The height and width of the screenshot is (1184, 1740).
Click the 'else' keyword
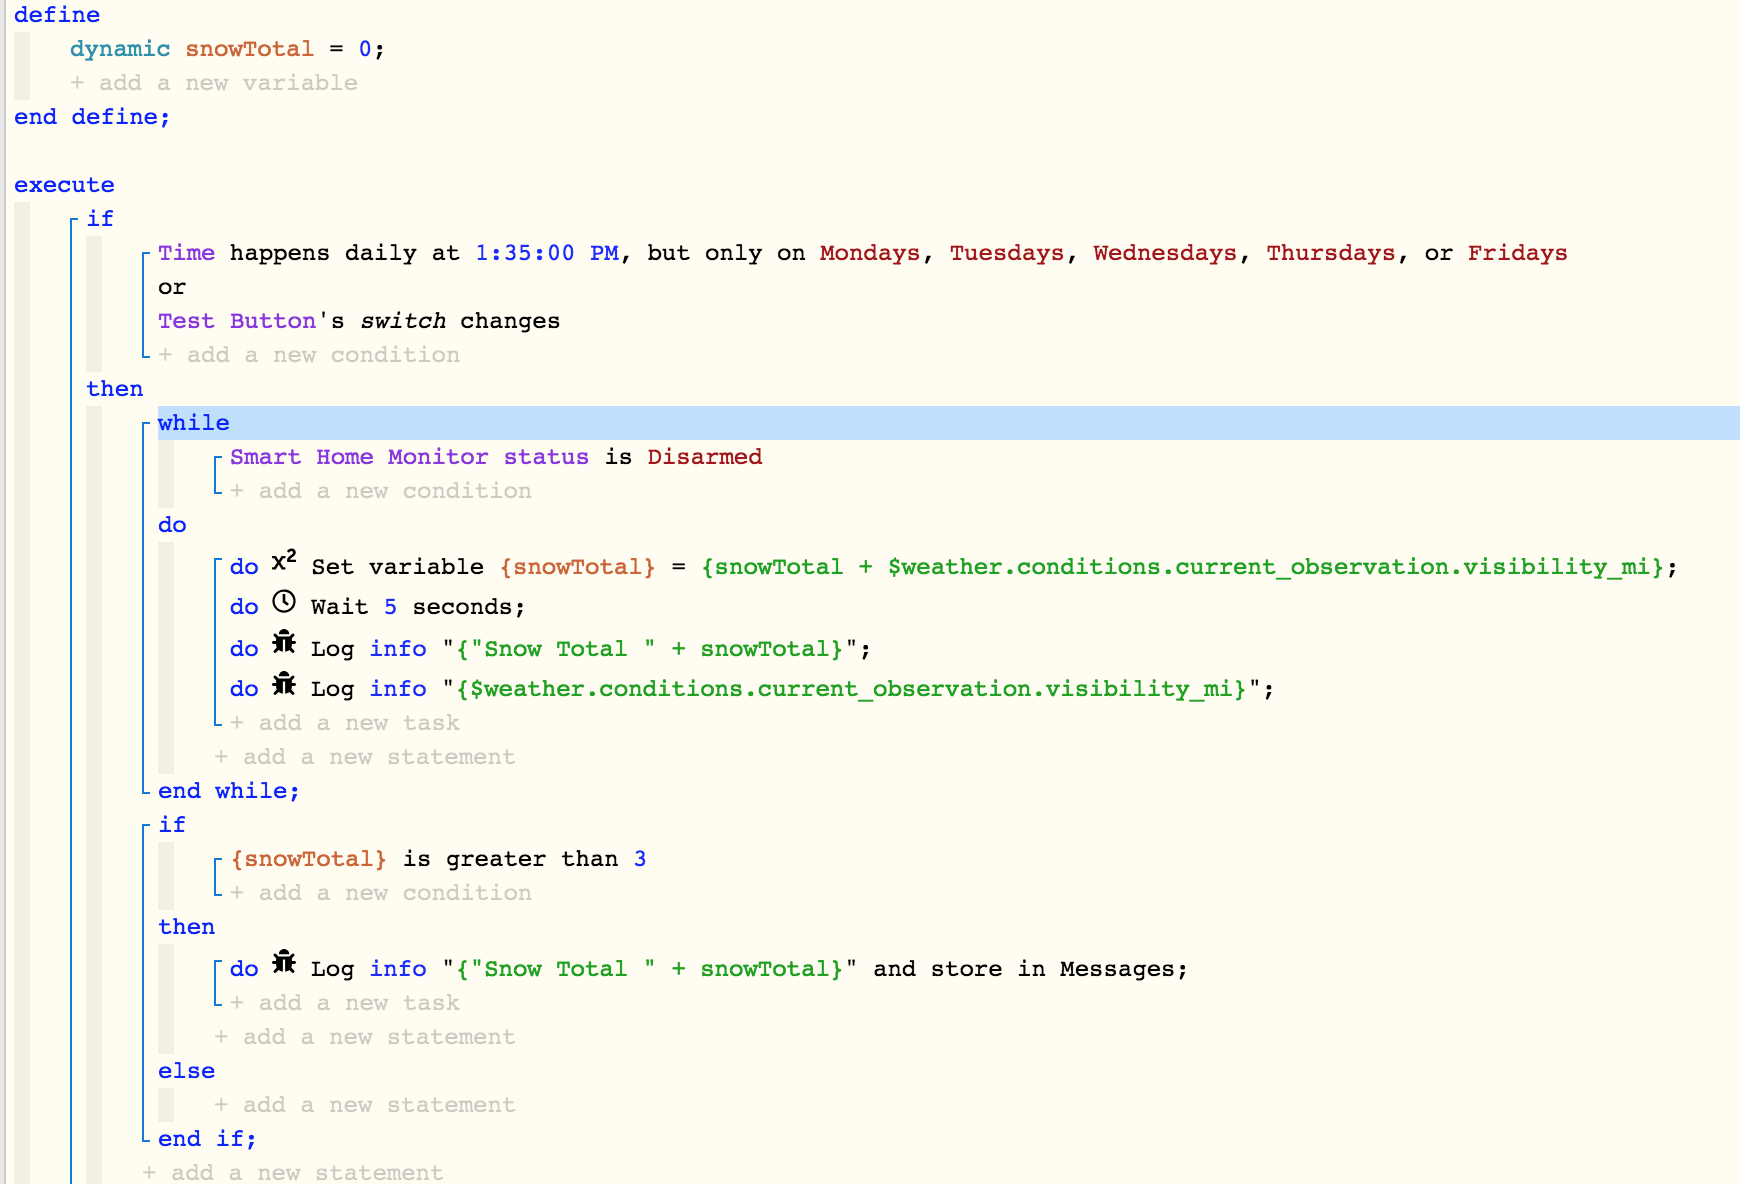(x=186, y=1071)
